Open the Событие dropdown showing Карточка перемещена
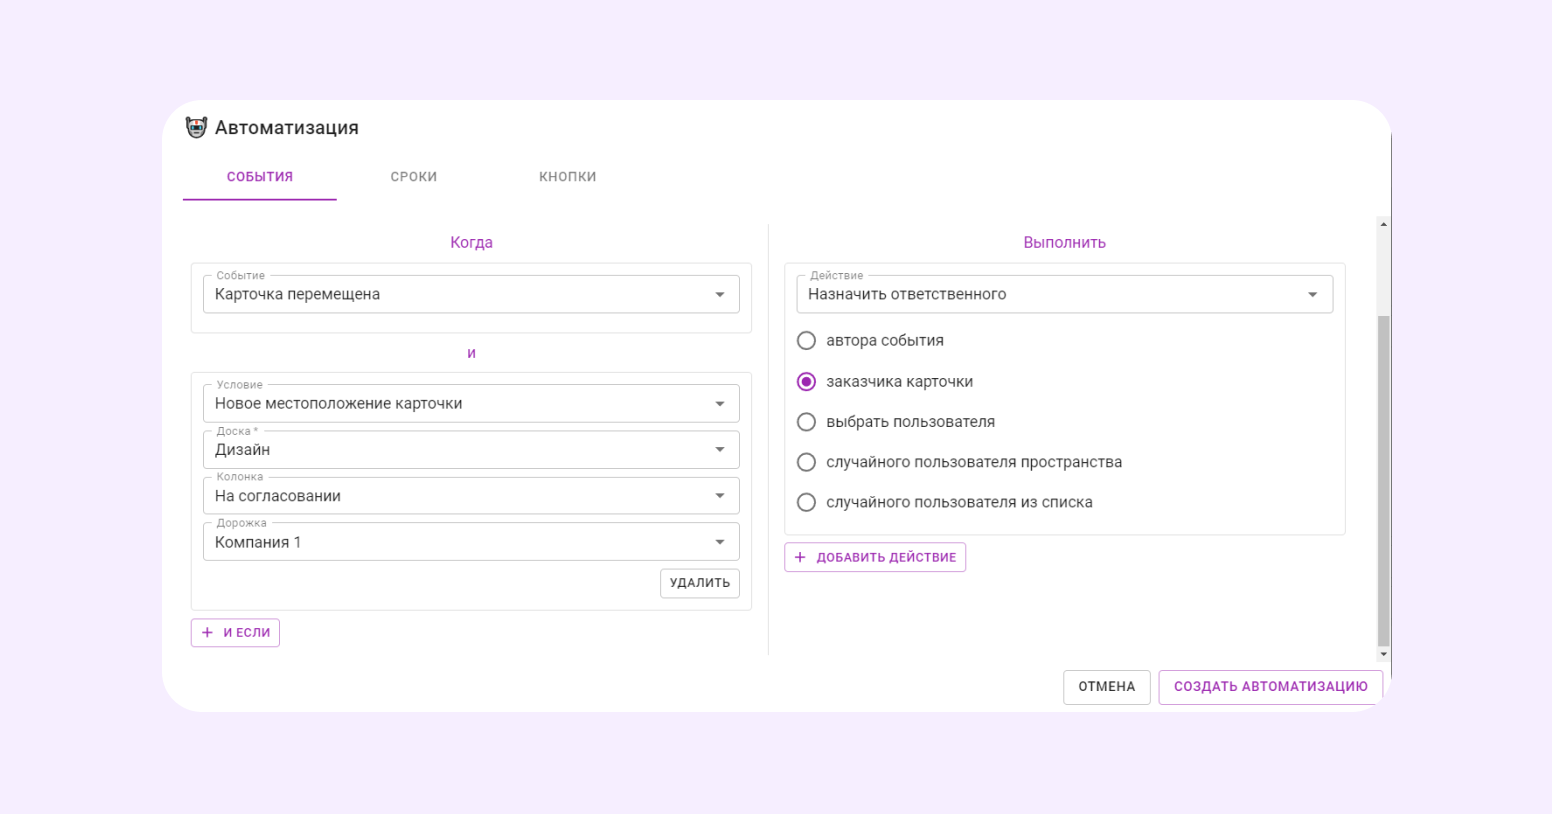The height and width of the screenshot is (814, 1552). point(471,294)
